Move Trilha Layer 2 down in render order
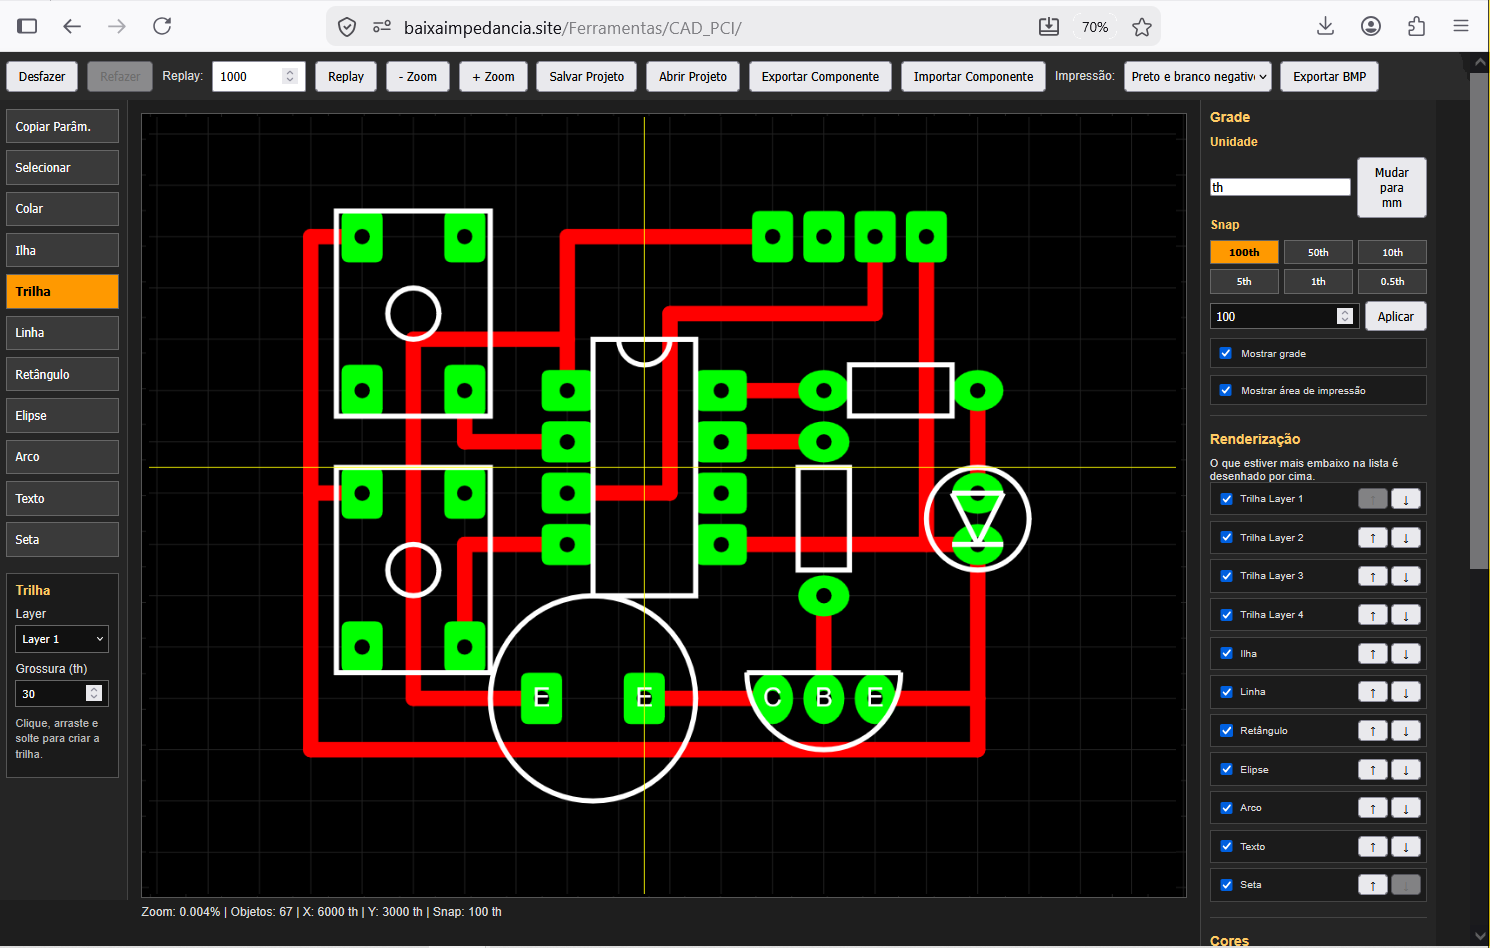Image resolution: width=1490 pixels, height=948 pixels. click(1405, 538)
